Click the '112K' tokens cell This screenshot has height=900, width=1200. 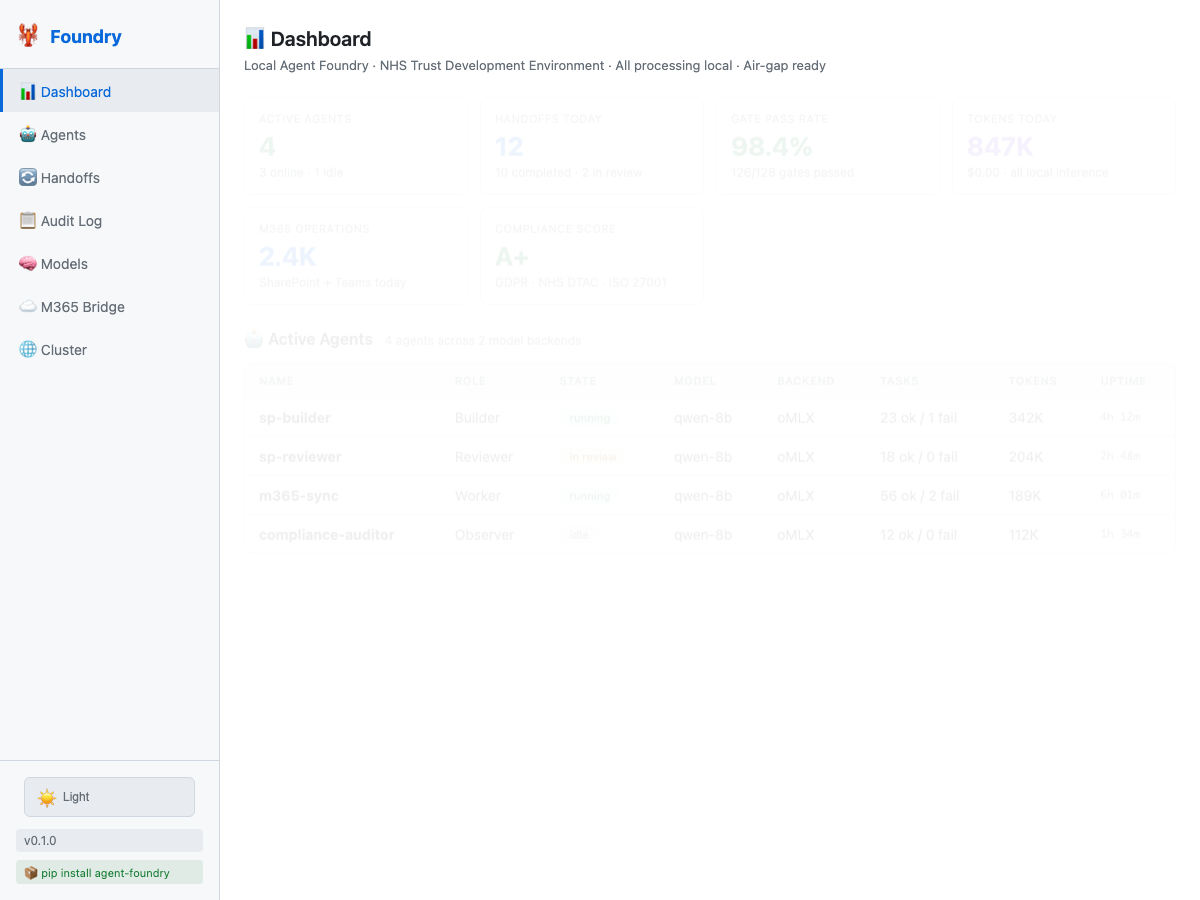click(x=1024, y=535)
